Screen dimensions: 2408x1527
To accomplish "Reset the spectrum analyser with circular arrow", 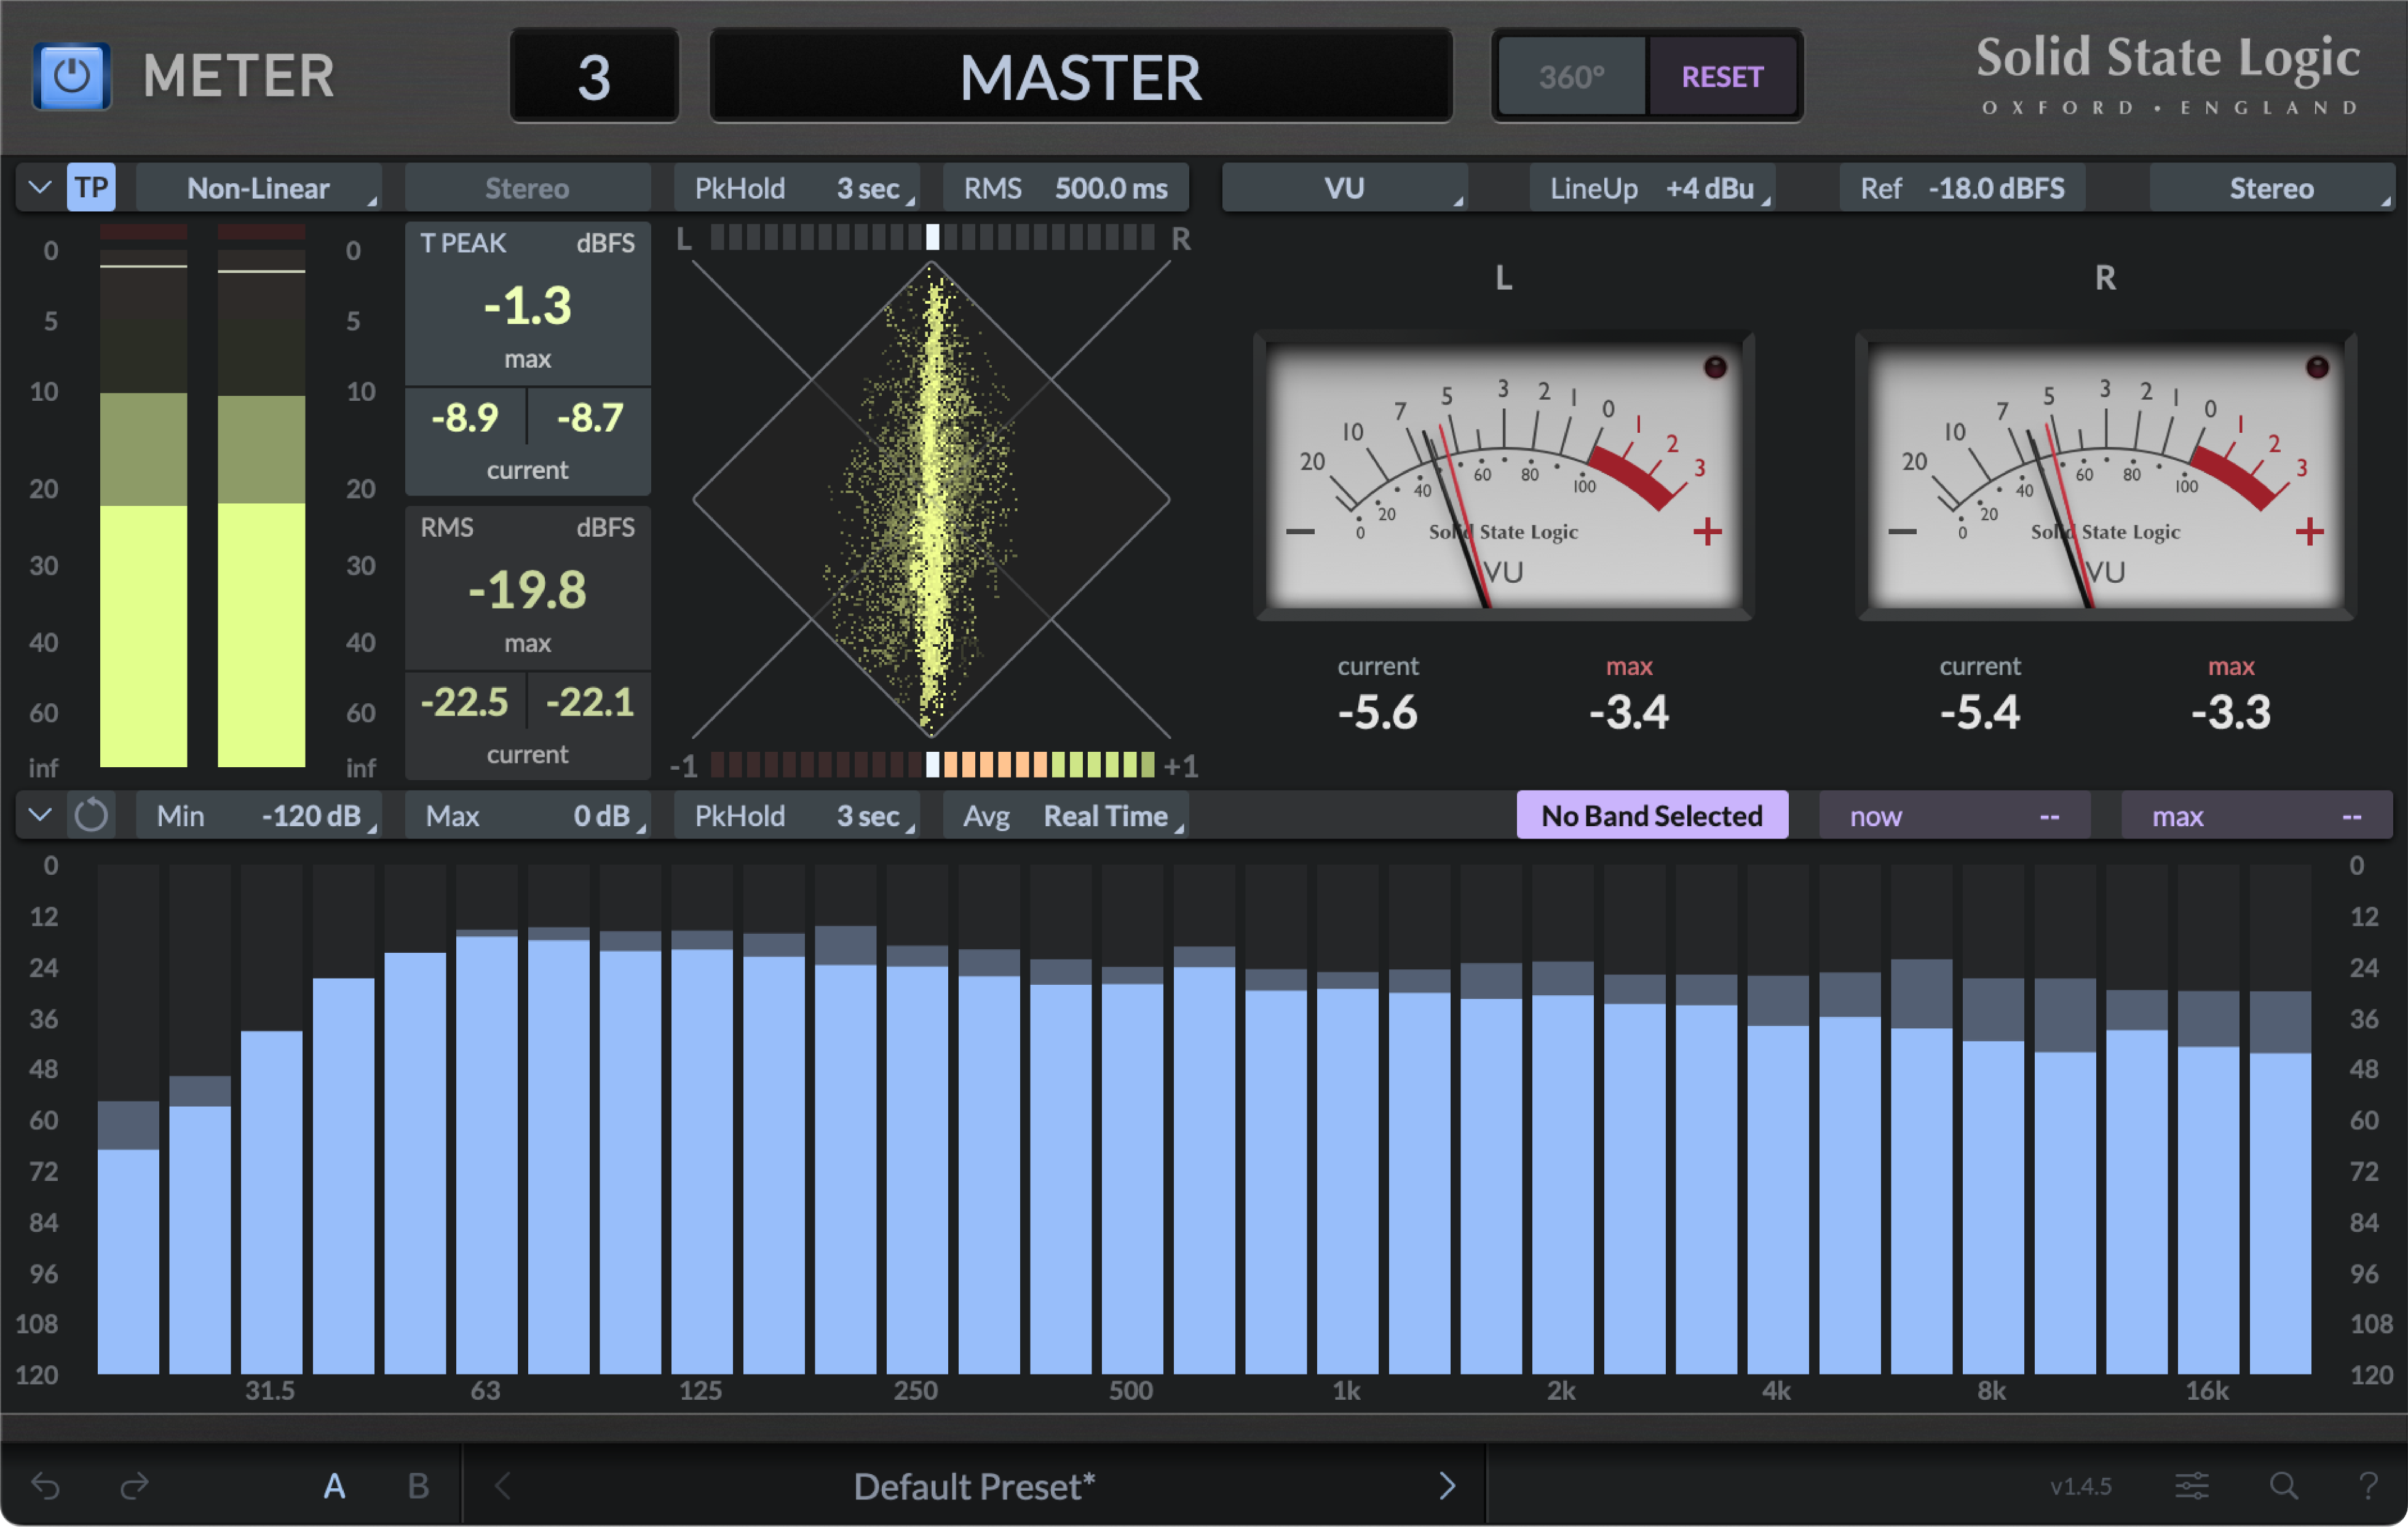I will click(x=91, y=816).
